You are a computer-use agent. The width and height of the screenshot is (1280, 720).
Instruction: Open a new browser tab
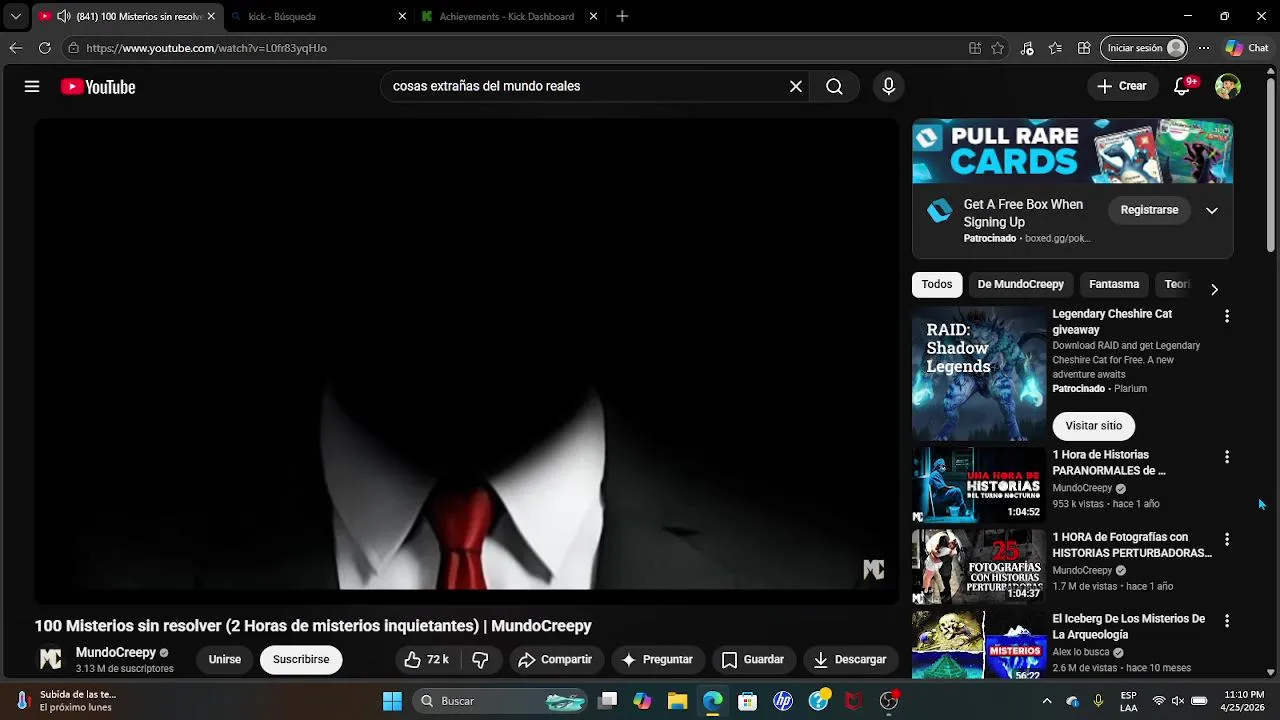coord(622,17)
